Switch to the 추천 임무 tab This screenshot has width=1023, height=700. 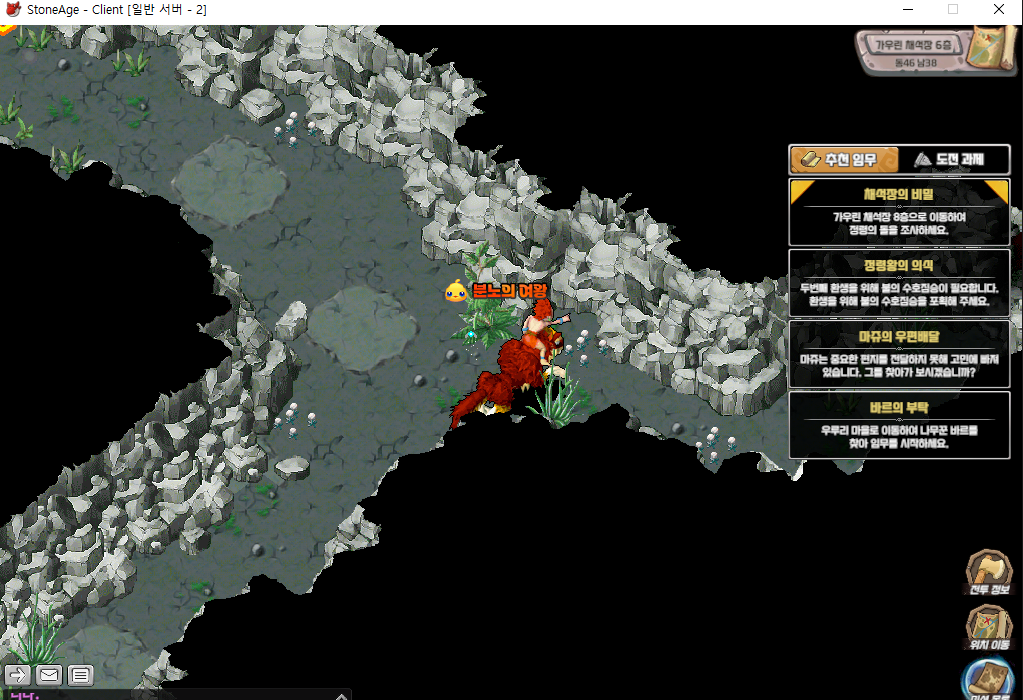843,160
